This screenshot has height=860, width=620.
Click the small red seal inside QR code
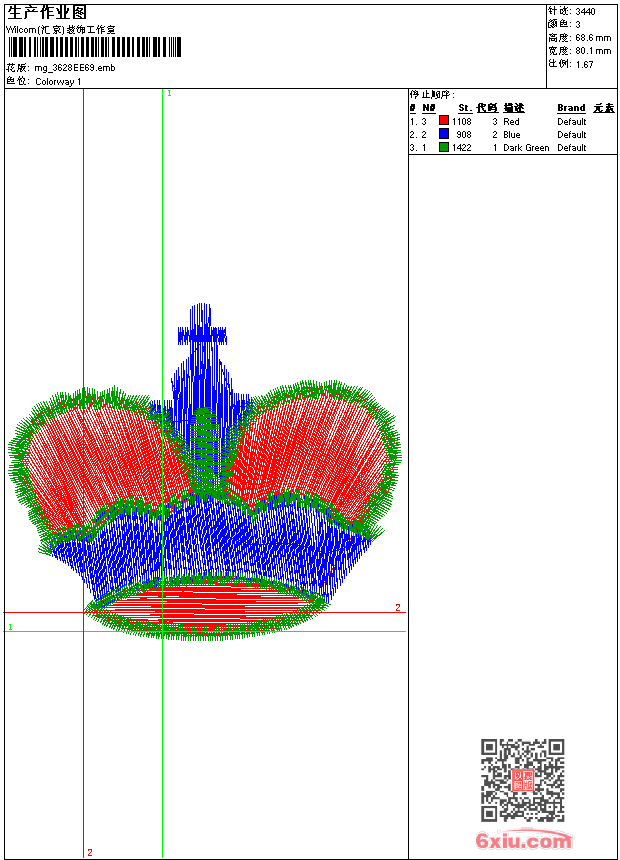coord(522,780)
